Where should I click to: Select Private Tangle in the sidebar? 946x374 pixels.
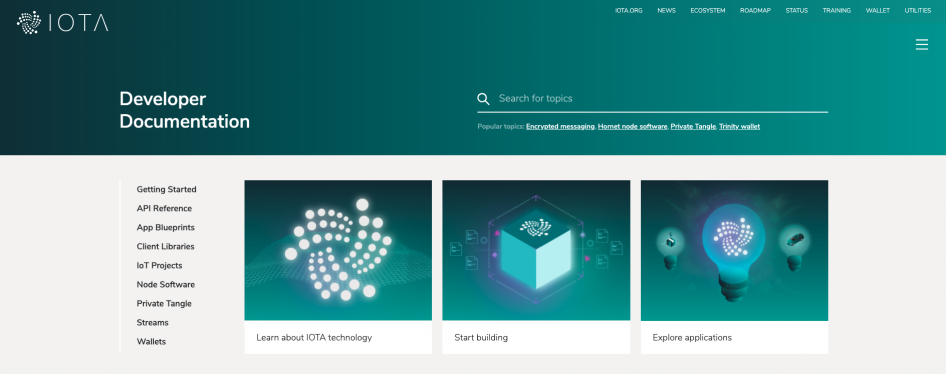tap(164, 303)
